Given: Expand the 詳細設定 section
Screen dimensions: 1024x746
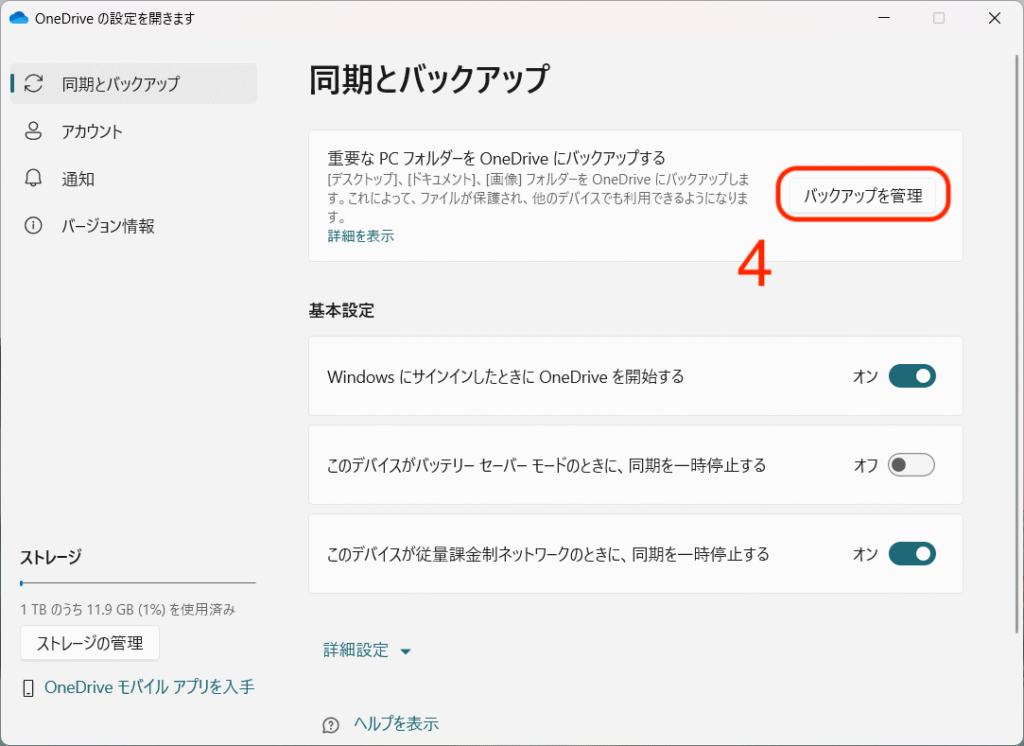Looking at the screenshot, I should [x=367, y=650].
